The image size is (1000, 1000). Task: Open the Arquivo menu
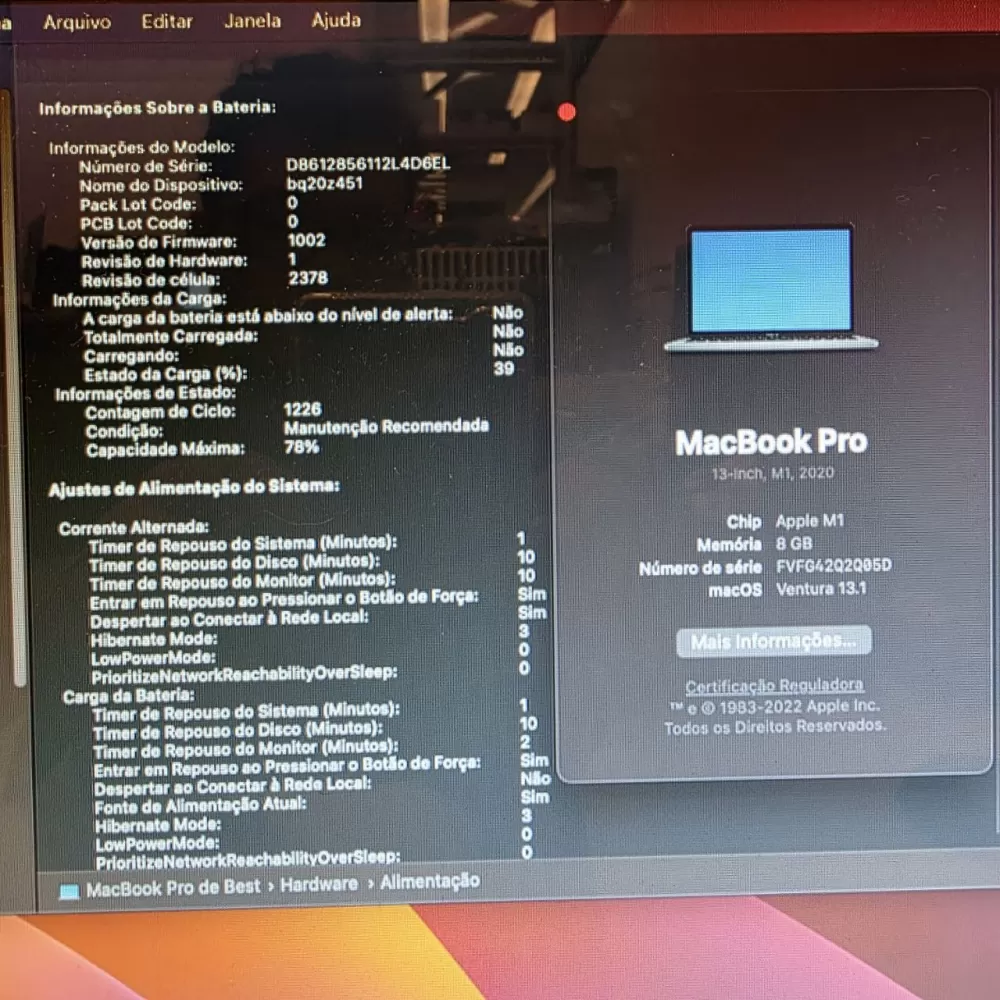click(77, 22)
